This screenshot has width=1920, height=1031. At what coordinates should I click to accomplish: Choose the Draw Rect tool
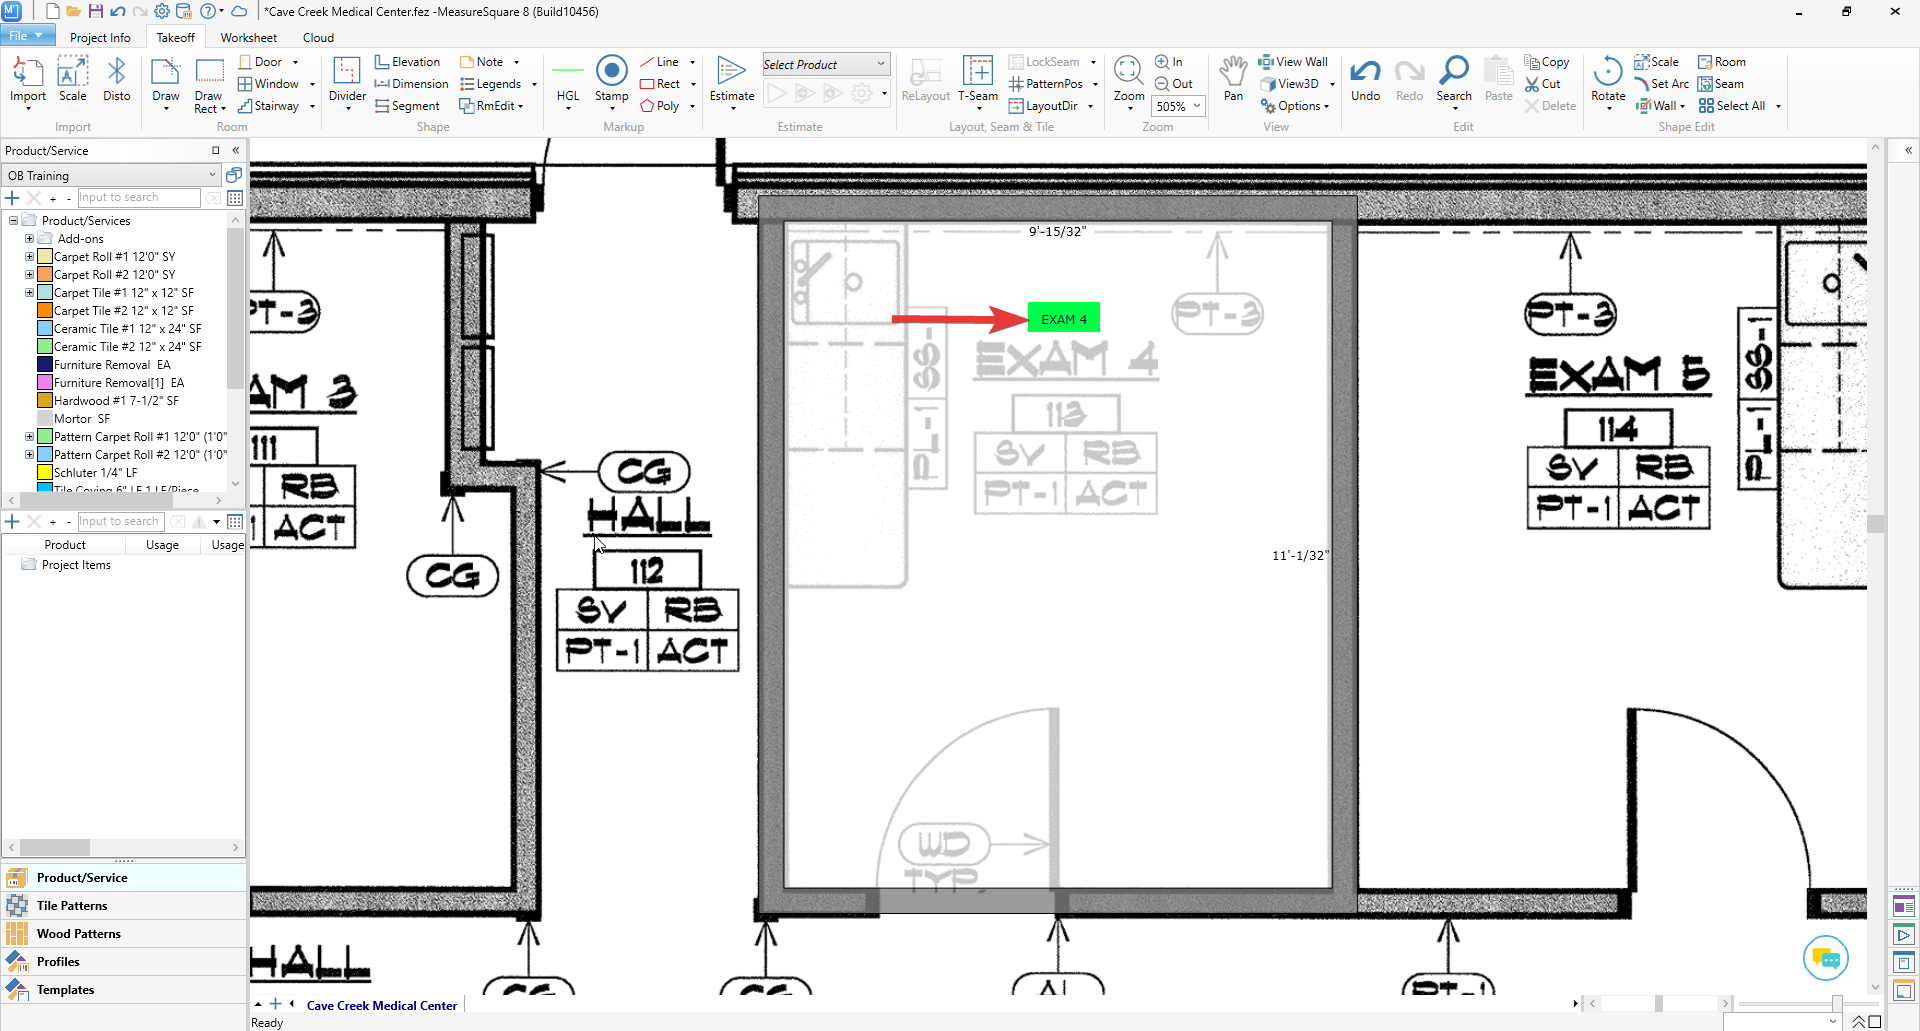209,84
